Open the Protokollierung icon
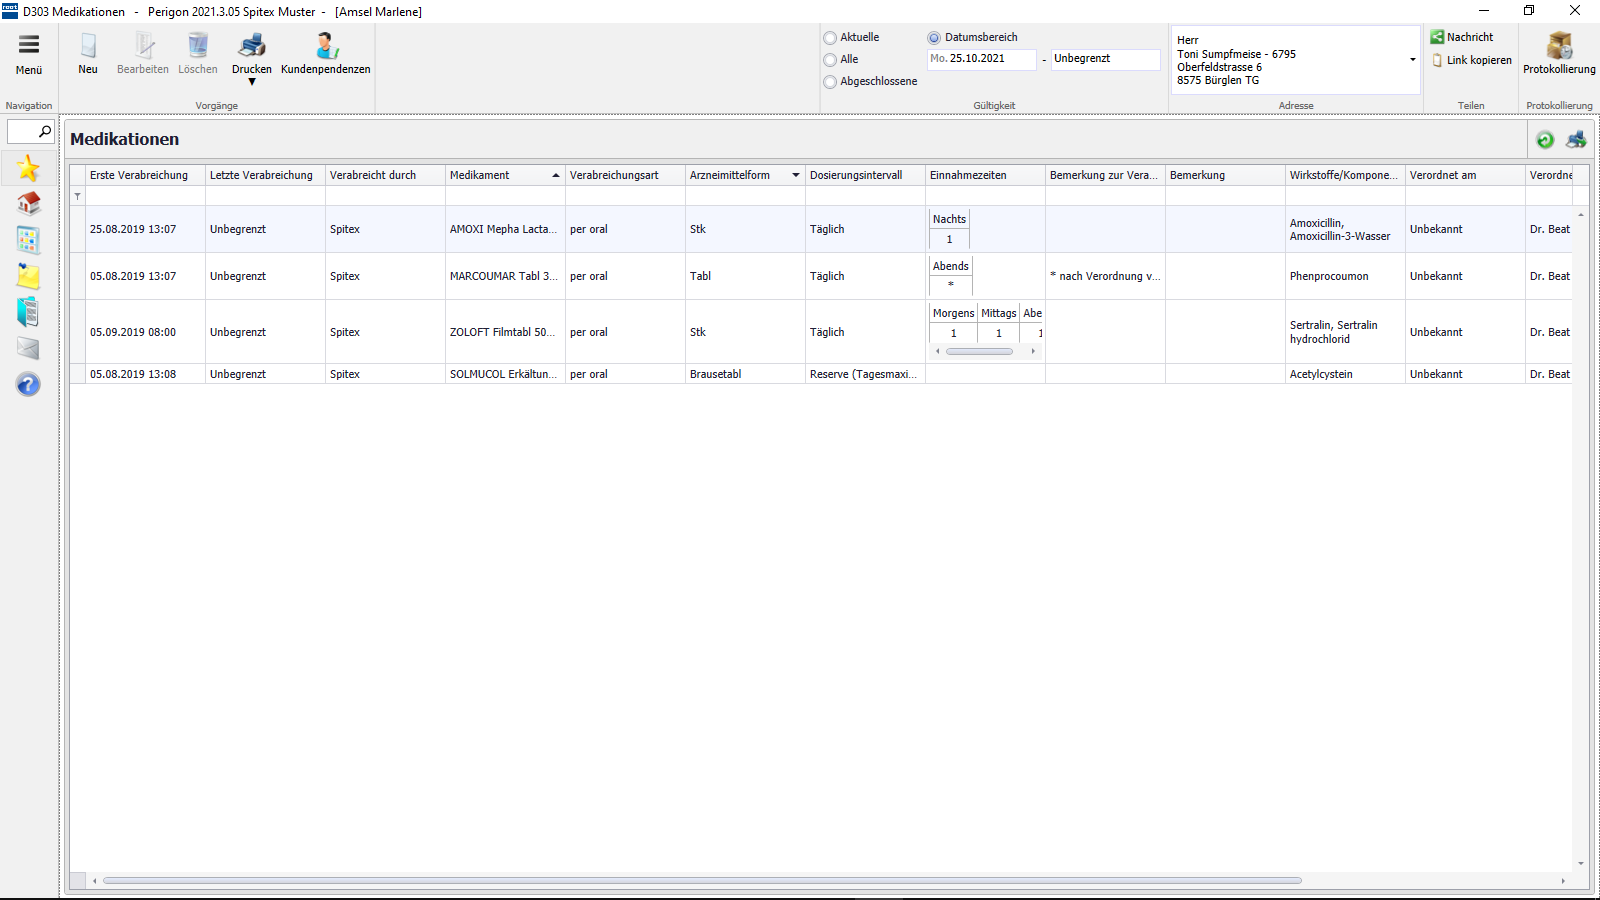This screenshot has width=1600, height=900. coord(1559,46)
